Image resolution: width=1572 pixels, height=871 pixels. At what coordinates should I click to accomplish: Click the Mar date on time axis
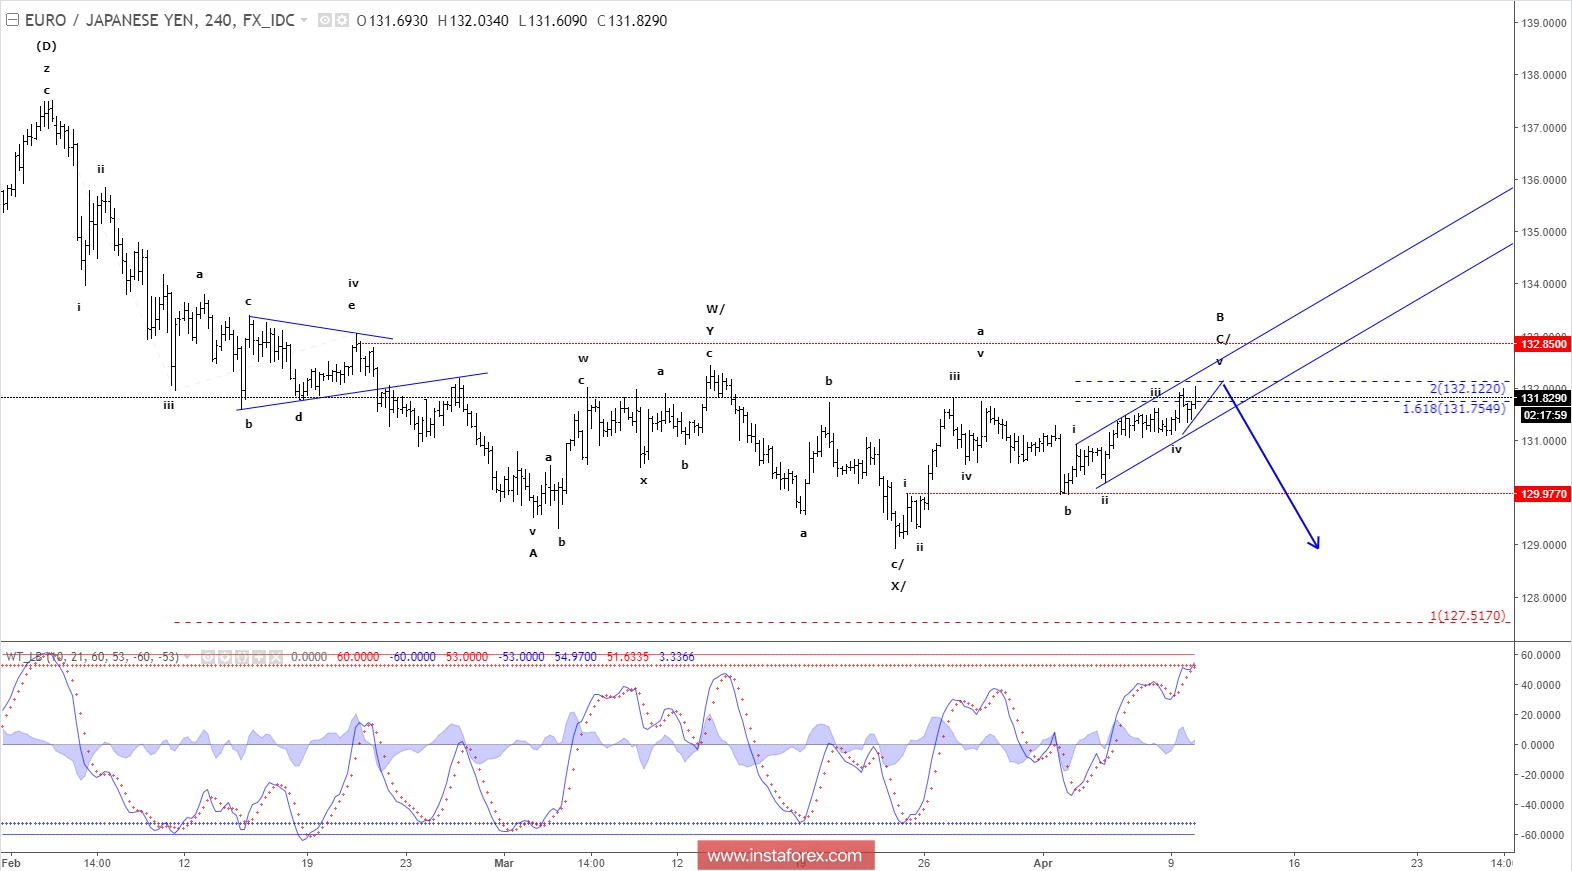click(x=504, y=862)
